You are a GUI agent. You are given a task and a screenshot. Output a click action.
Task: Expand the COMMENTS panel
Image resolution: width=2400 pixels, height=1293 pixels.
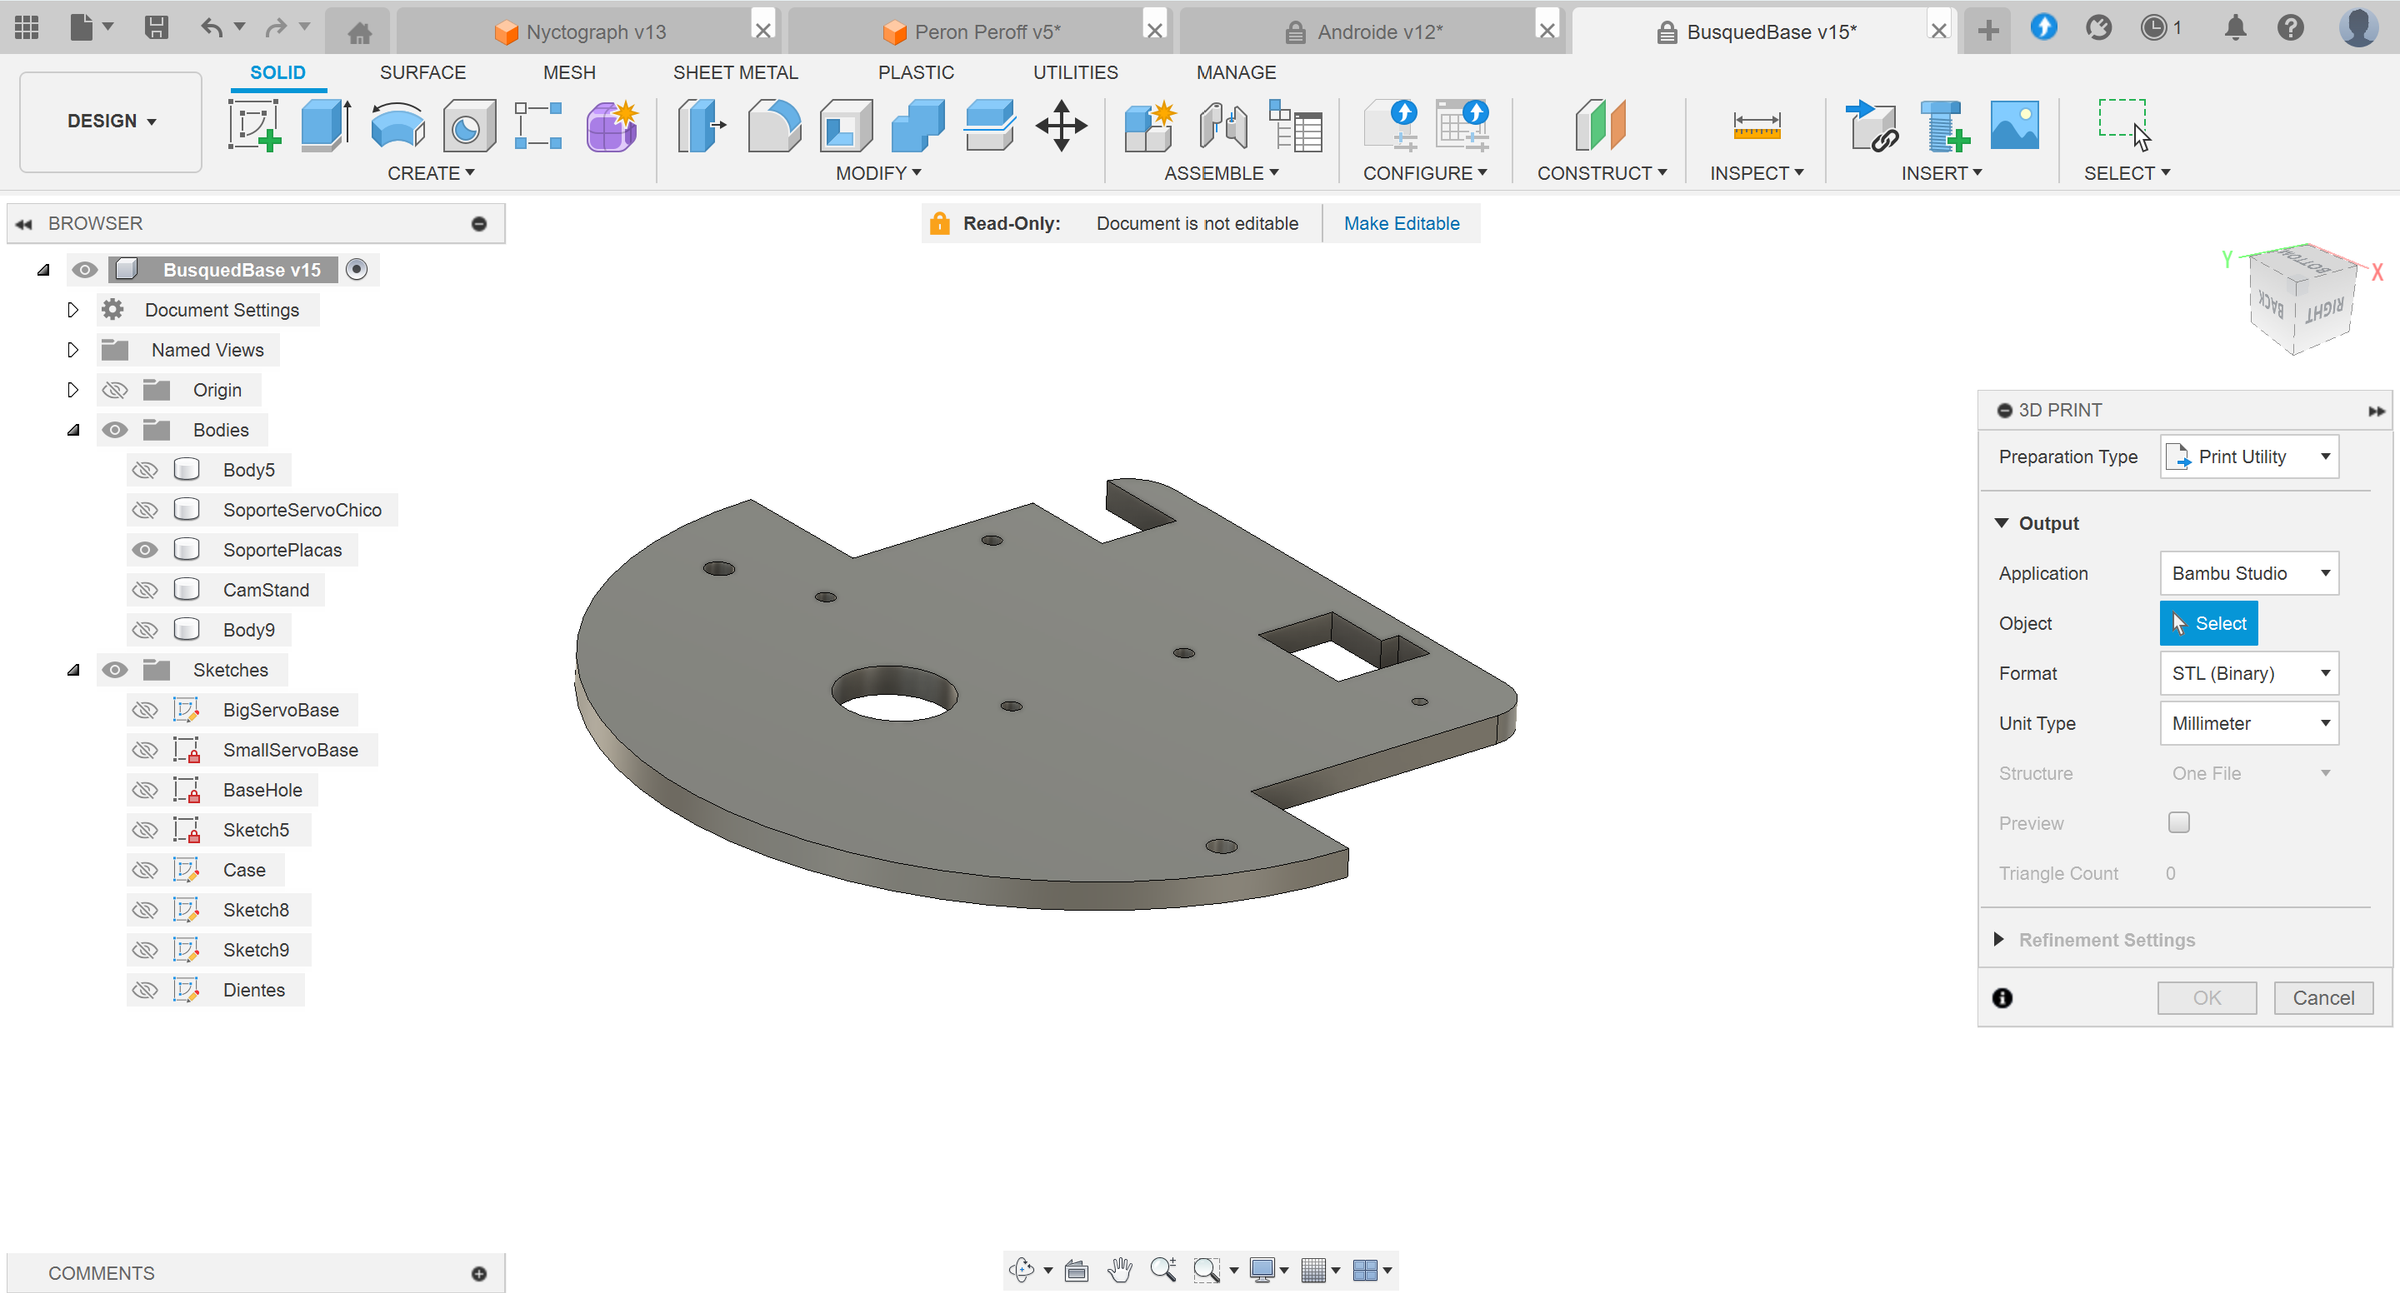(x=479, y=1273)
